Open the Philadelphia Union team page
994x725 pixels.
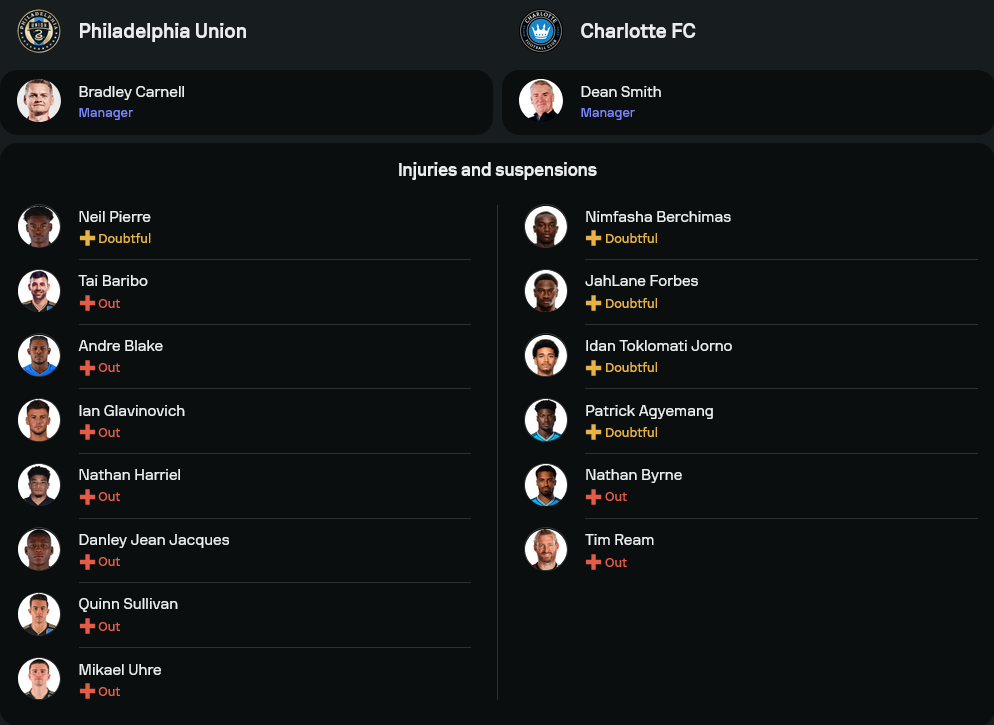(162, 31)
